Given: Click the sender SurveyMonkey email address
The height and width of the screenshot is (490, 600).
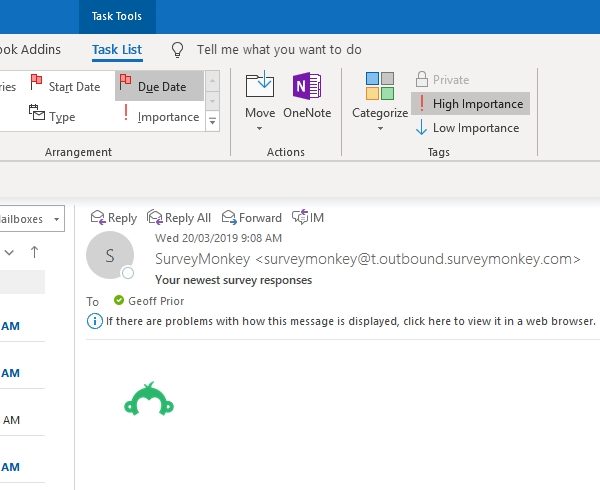Looking at the screenshot, I should click(418, 259).
